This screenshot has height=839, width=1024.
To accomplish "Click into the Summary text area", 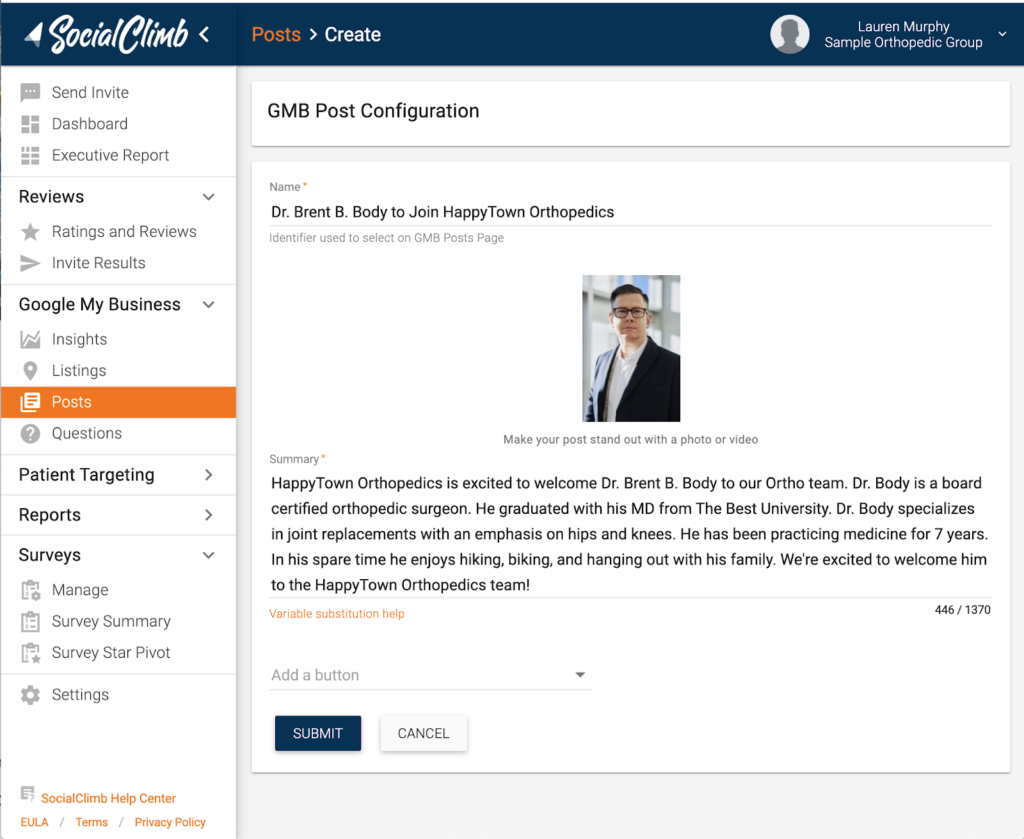I will pyautogui.click(x=631, y=534).
